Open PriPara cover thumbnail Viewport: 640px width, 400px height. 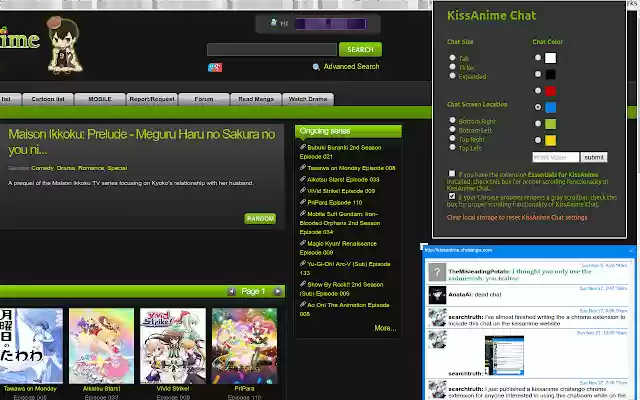coord(244,346)
